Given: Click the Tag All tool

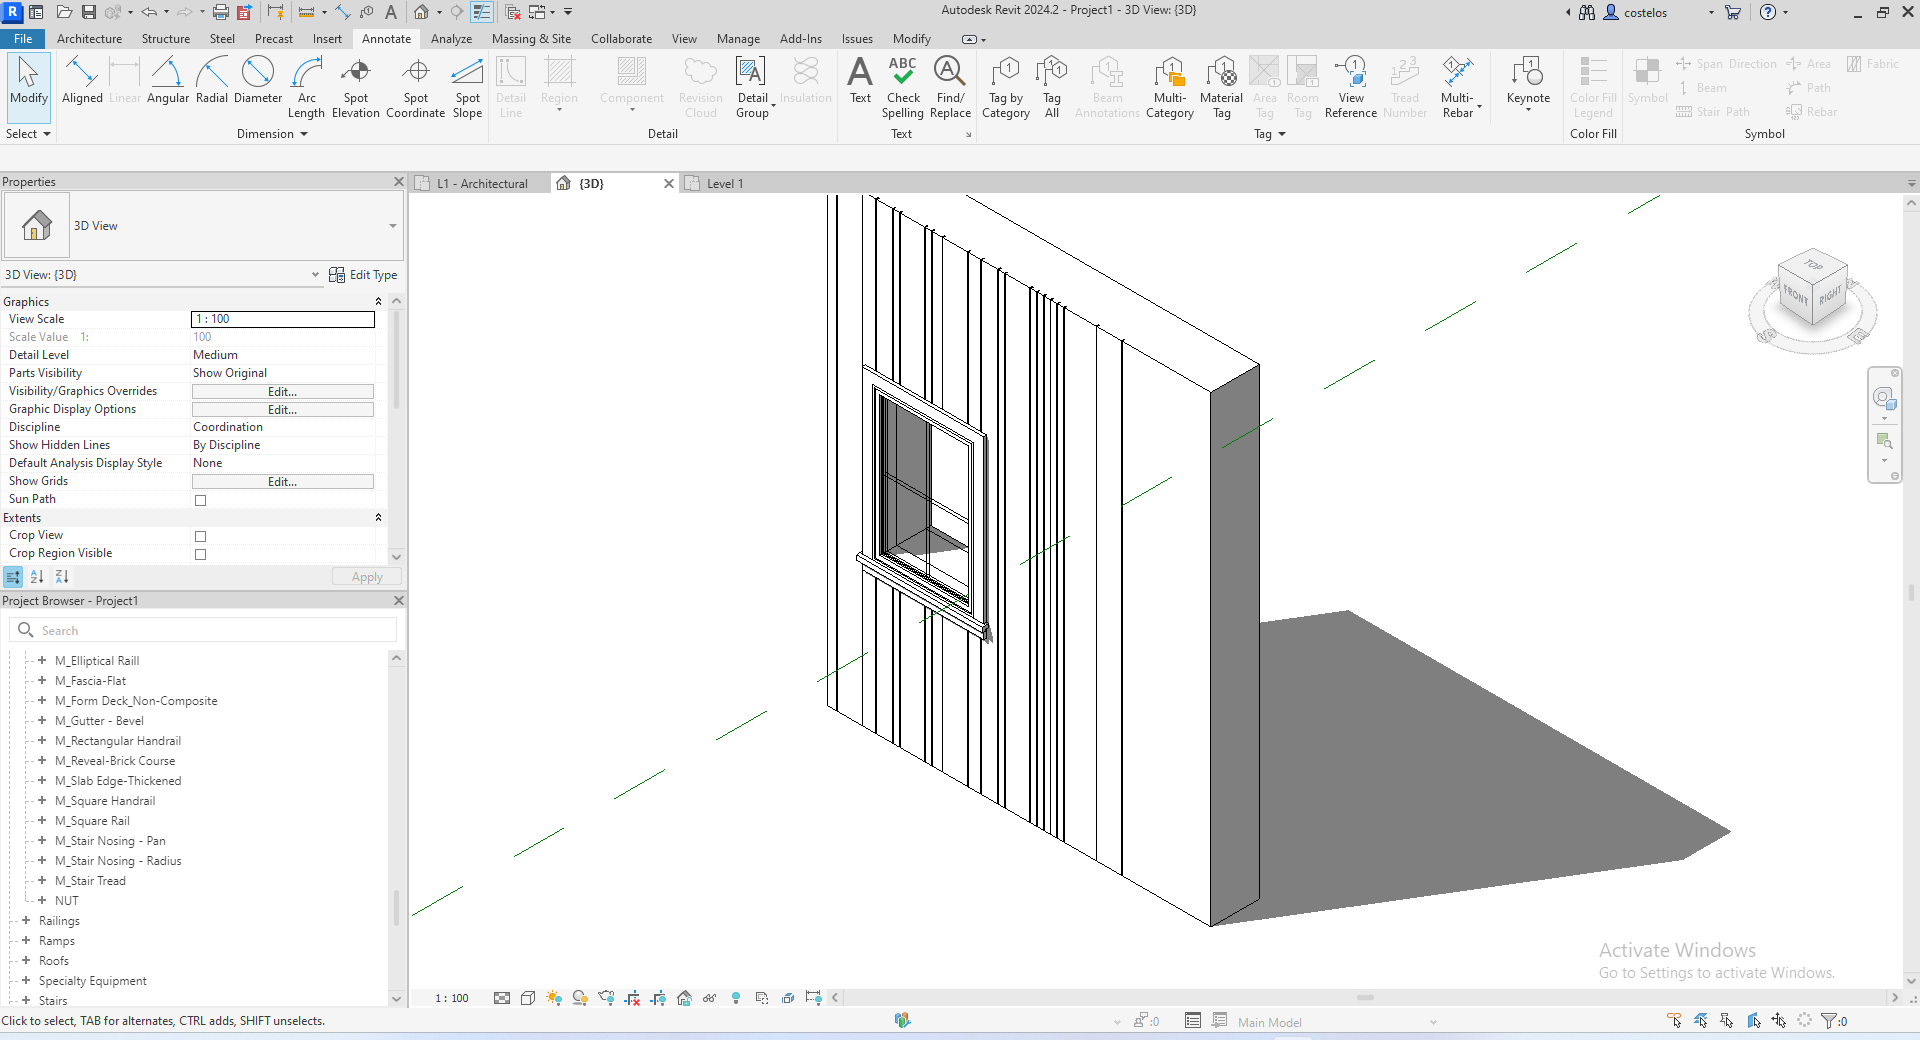Looking at the screenshot, I should point(1052,87).
